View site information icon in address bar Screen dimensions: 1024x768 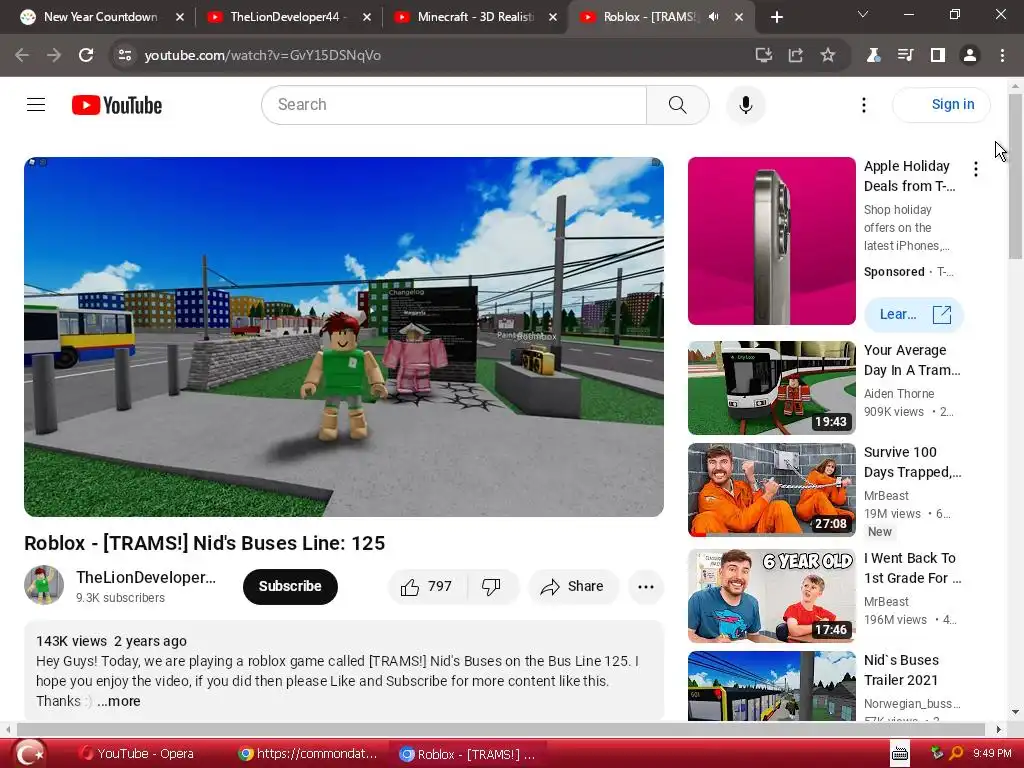point(125,56)
